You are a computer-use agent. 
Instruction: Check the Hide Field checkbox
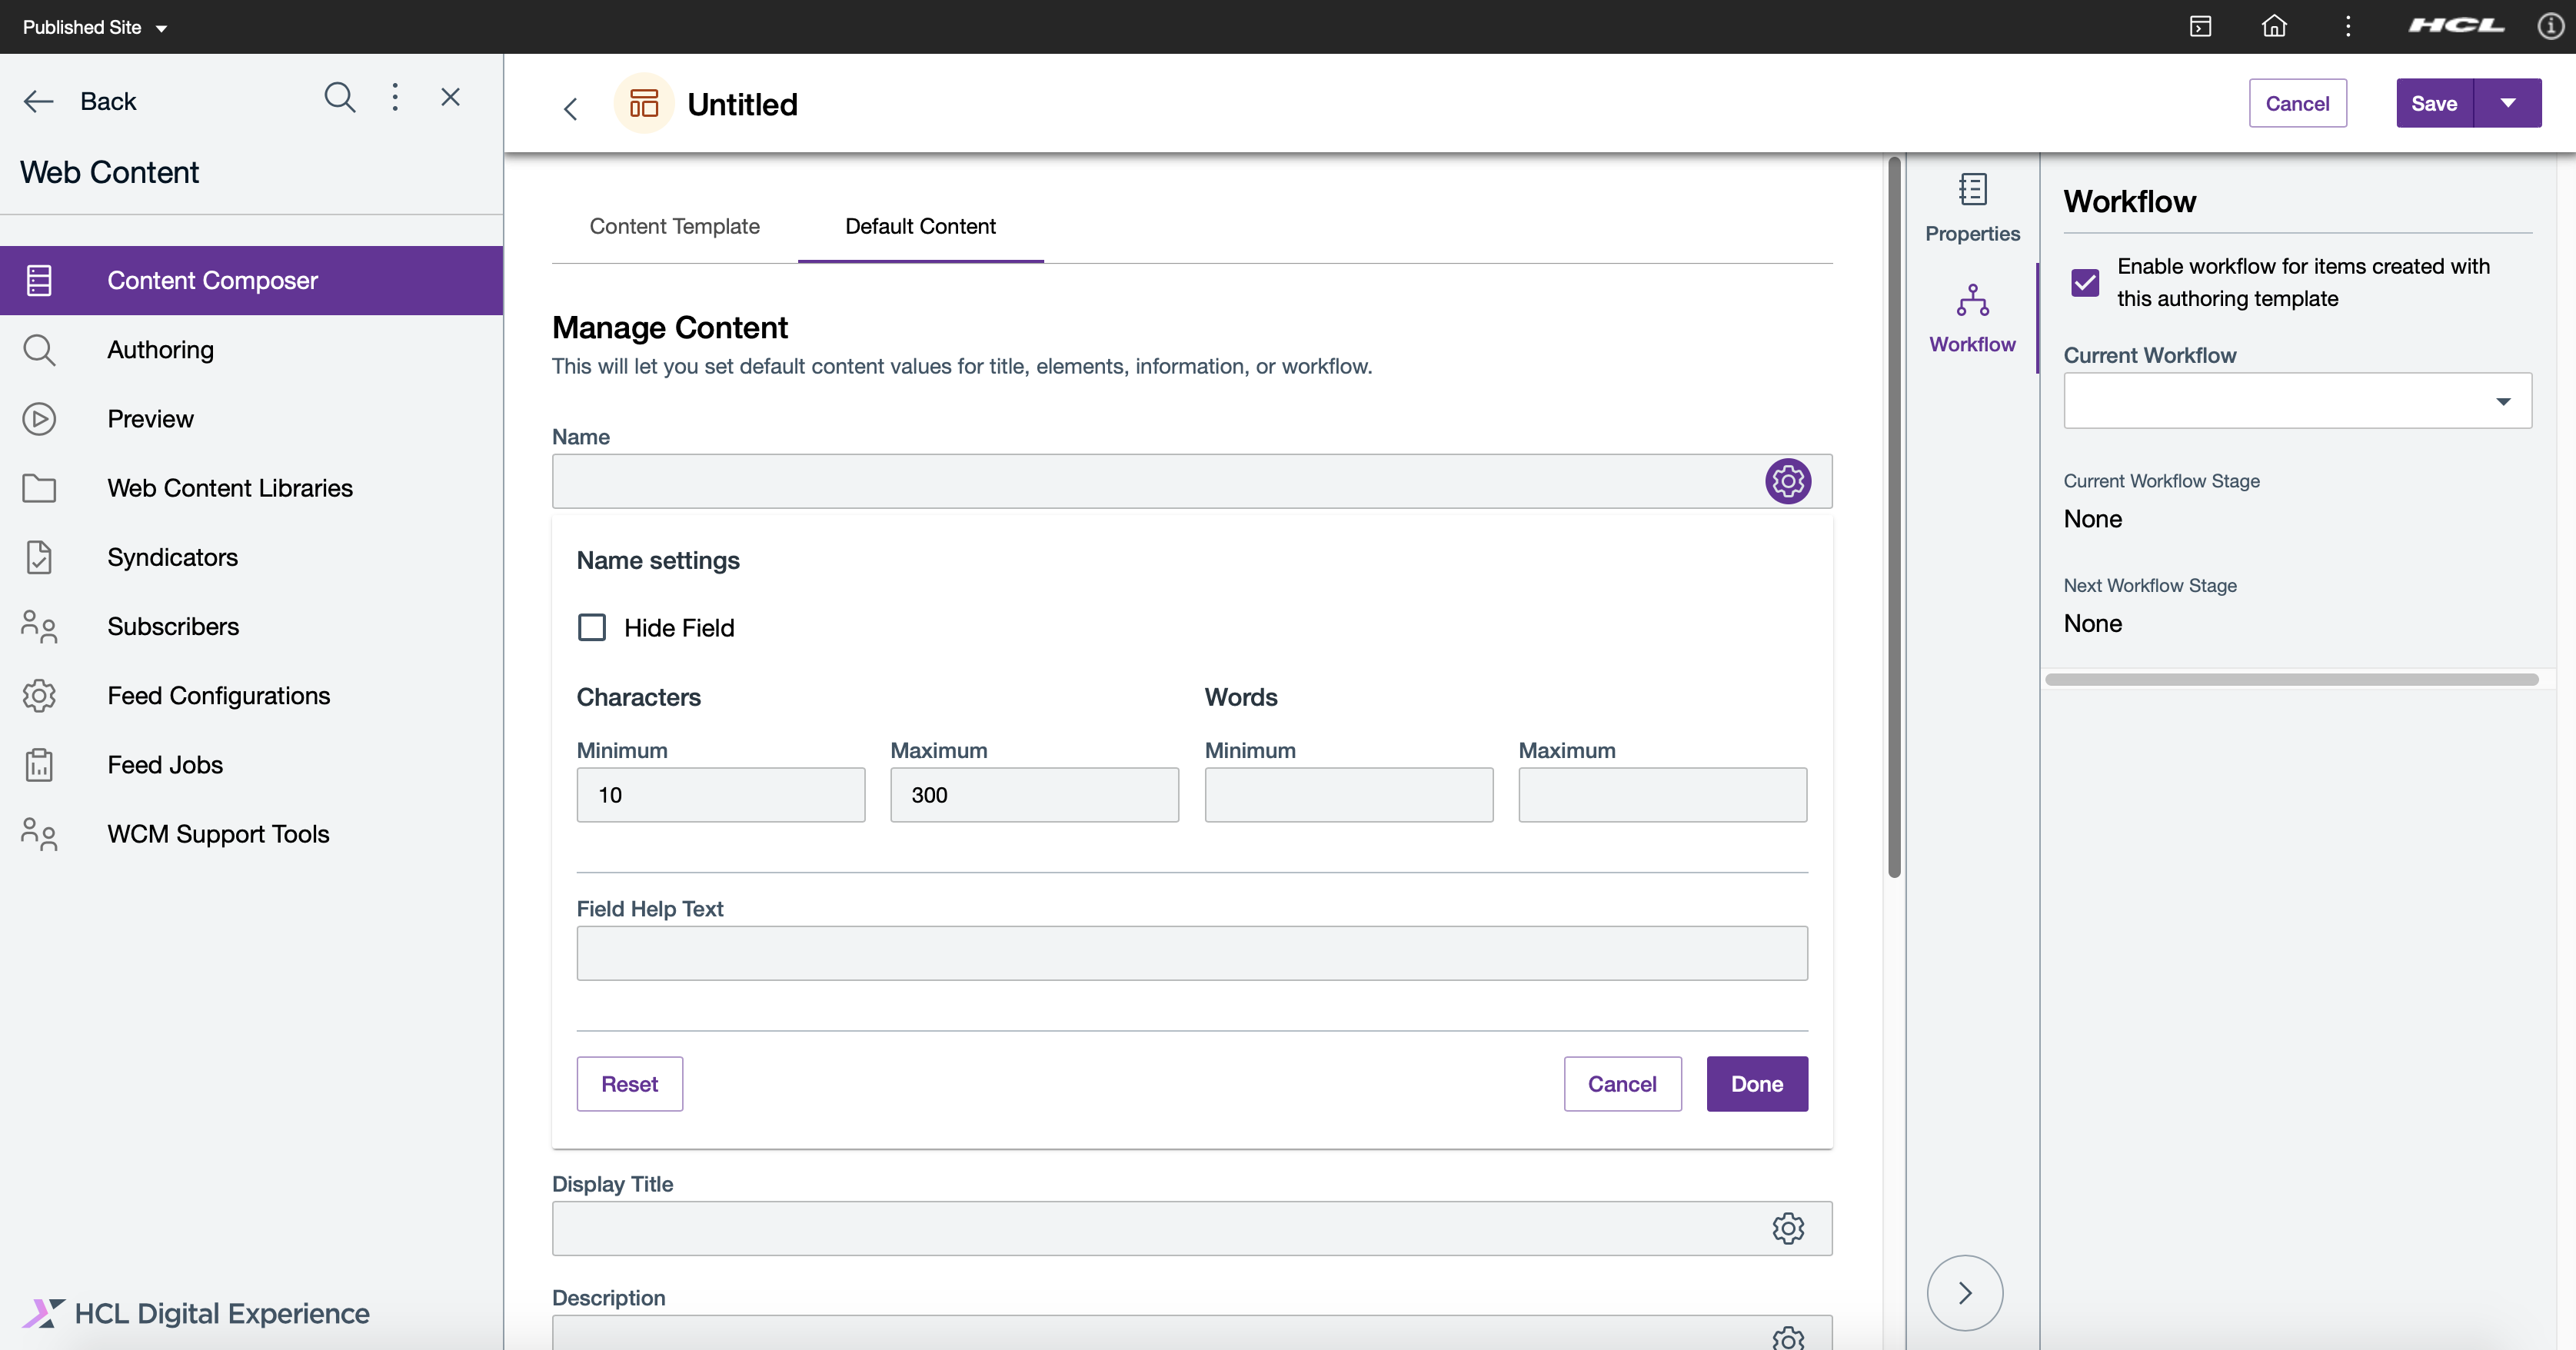(x=592, y=627)
